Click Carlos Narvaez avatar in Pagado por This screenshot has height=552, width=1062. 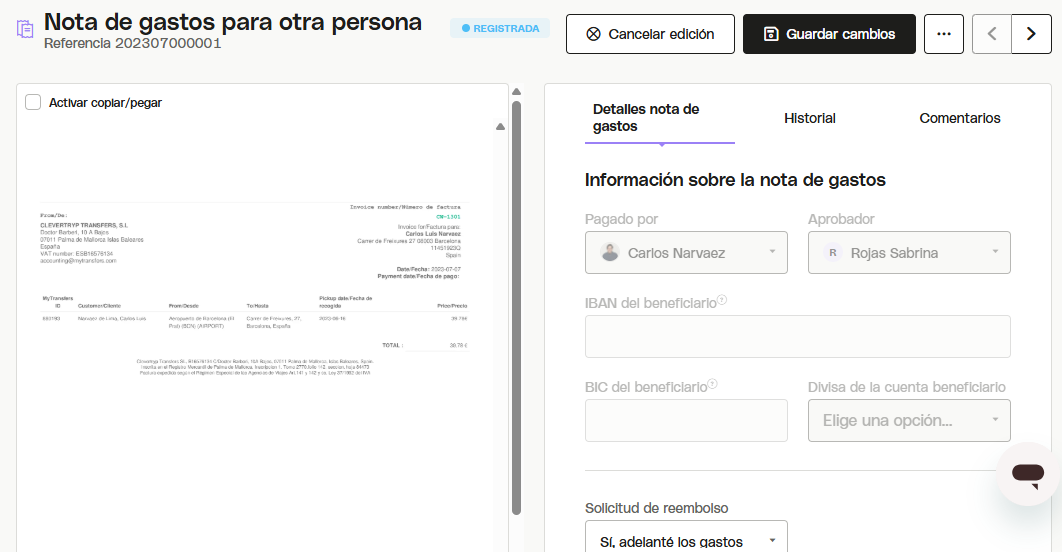[610, 253]
